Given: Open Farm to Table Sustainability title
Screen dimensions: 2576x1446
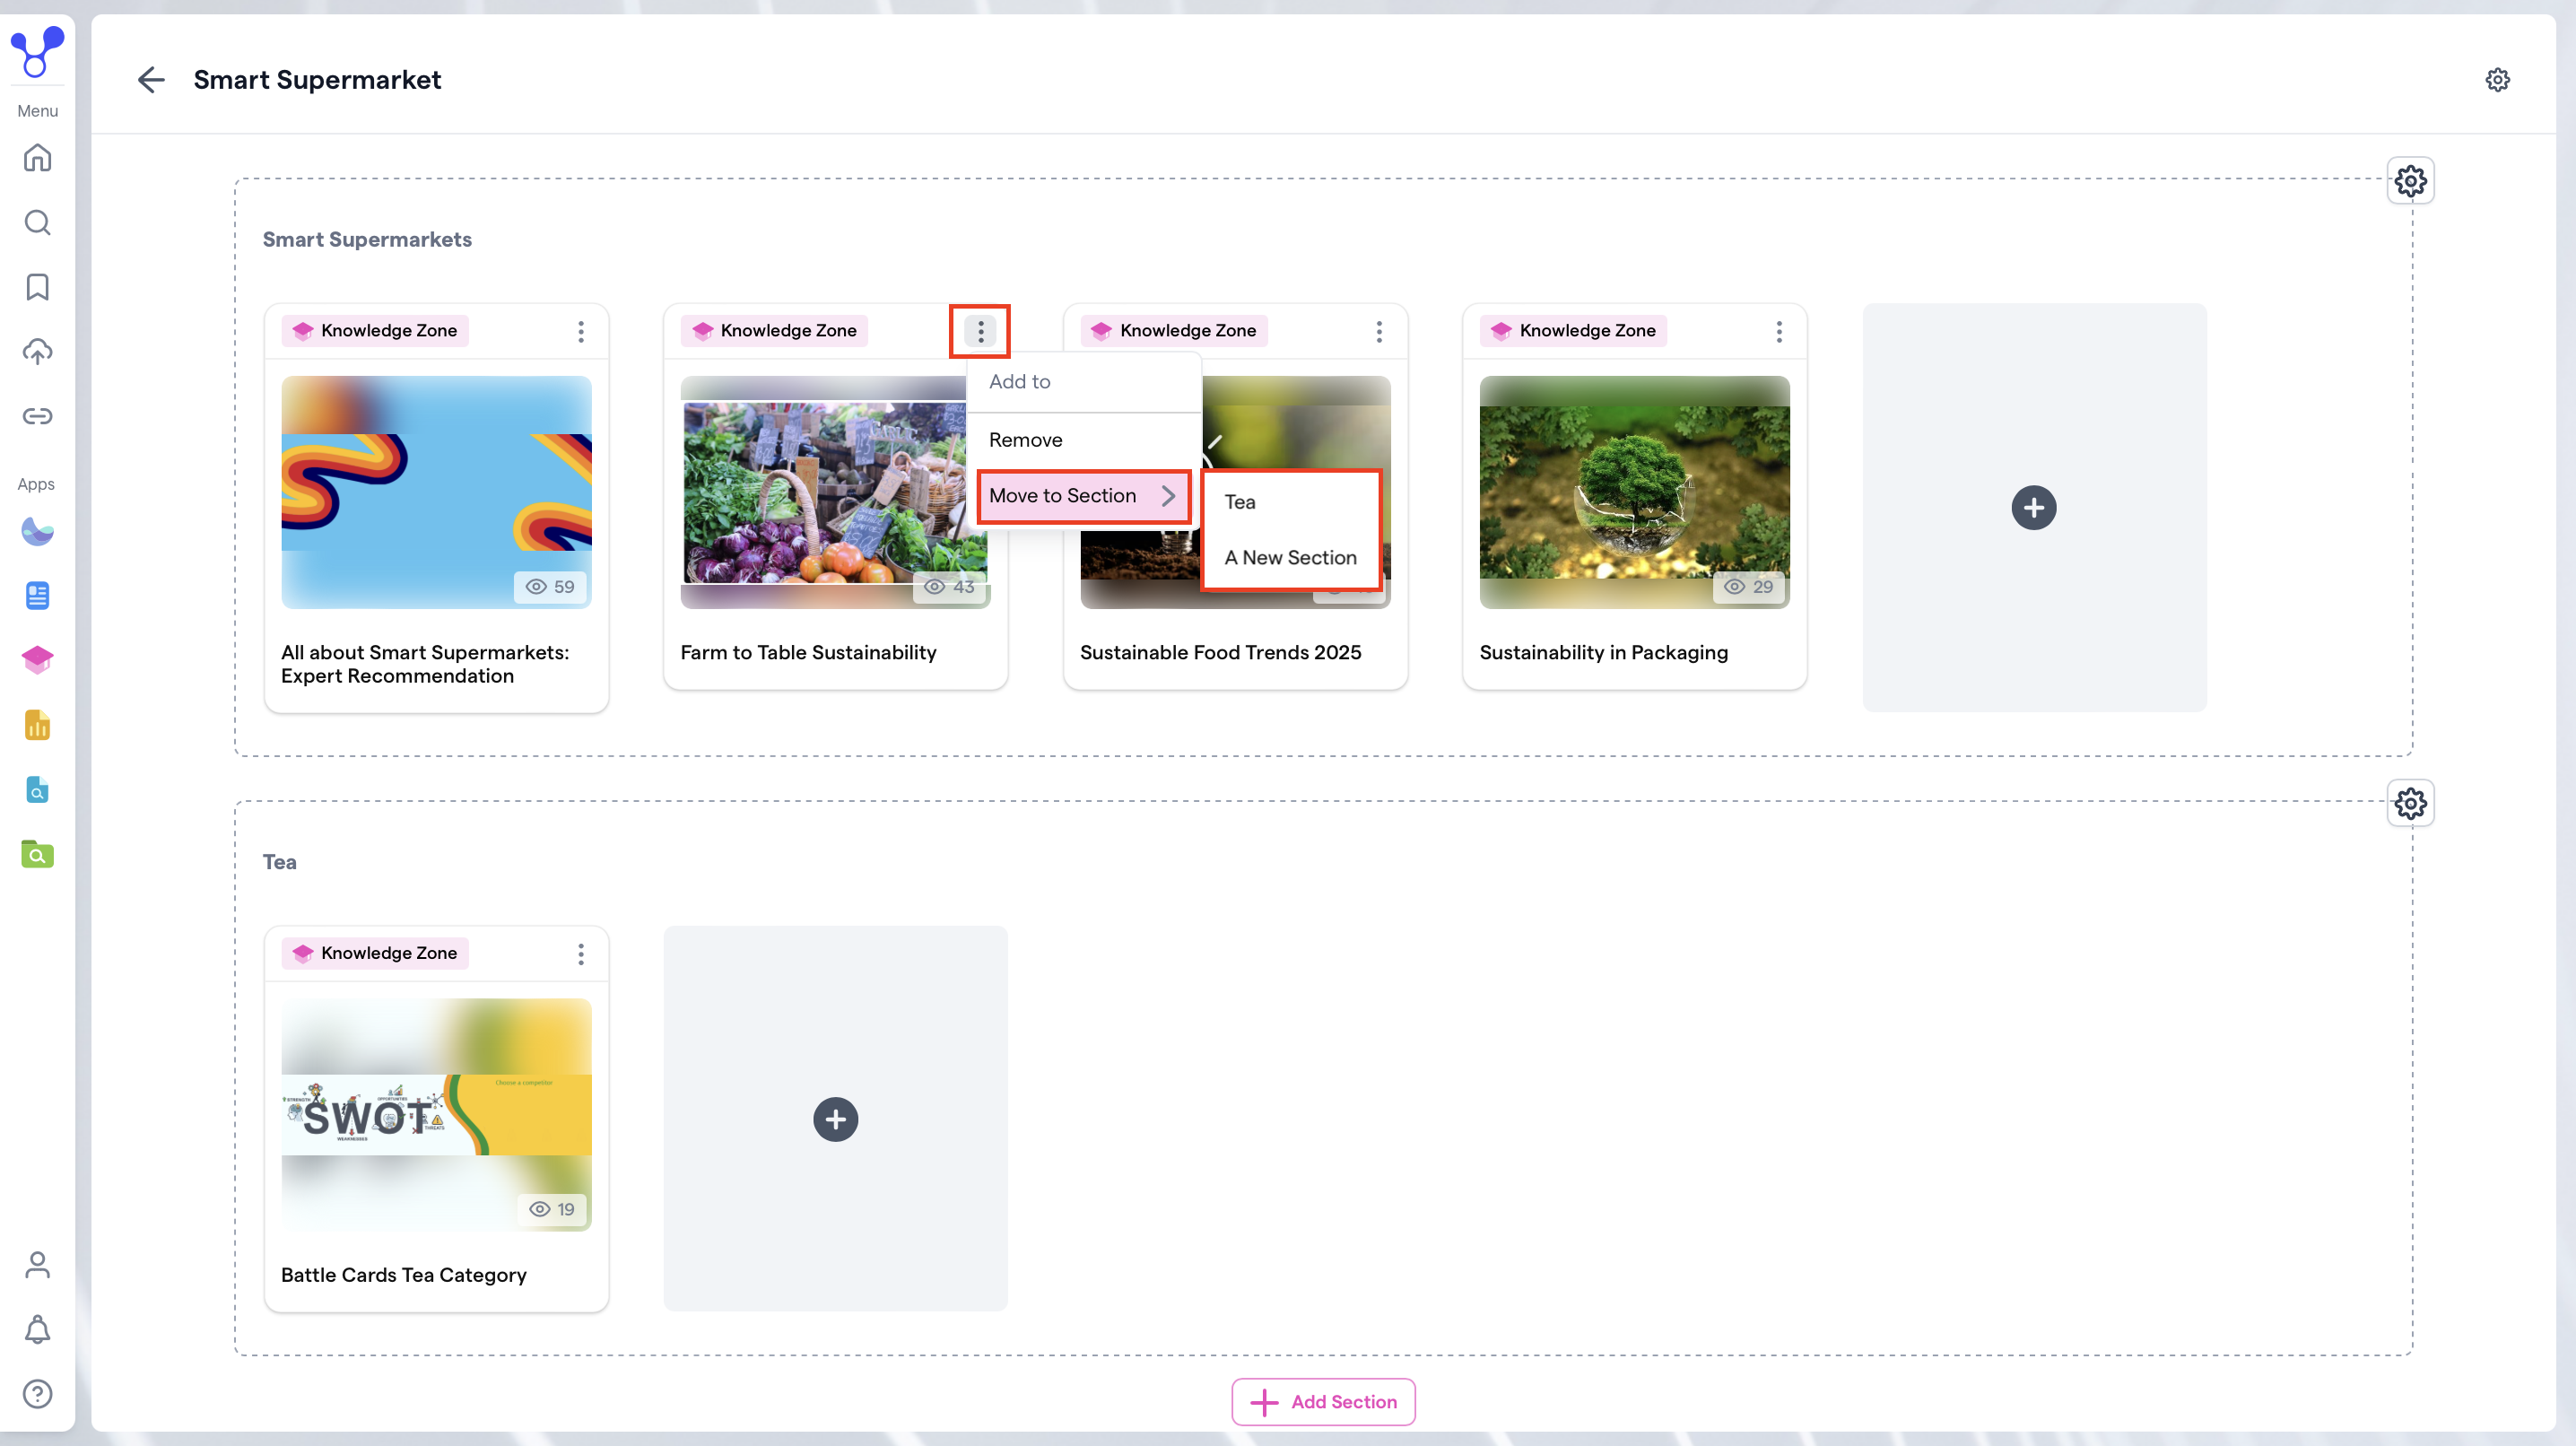Looking at the screenshot, I should tap(808, 653).
